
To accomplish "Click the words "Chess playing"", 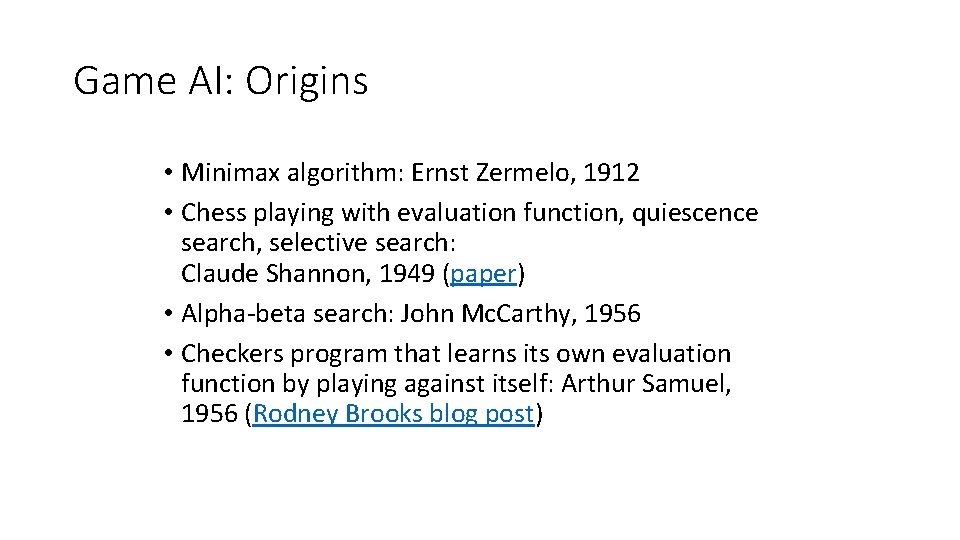I will [257, 213].
